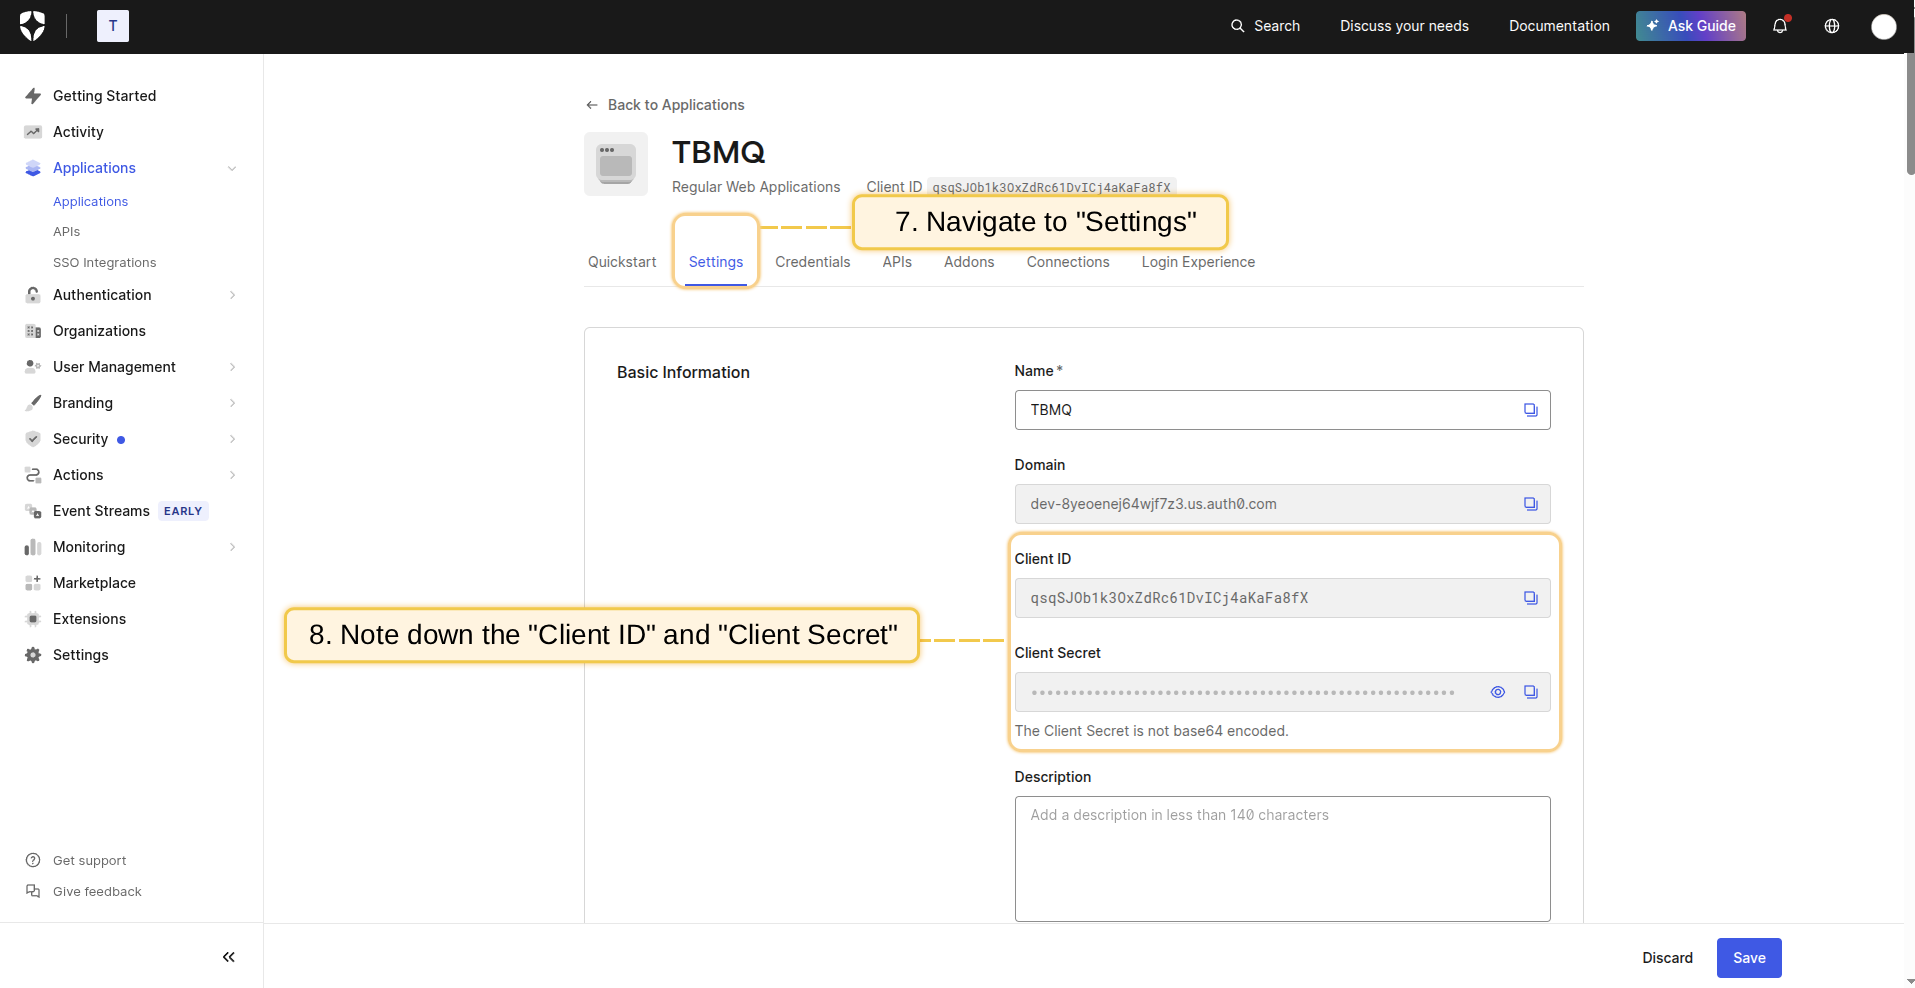Copy the Client Secret value
Screen dimensions: 1915x988
pos(1530,692)
